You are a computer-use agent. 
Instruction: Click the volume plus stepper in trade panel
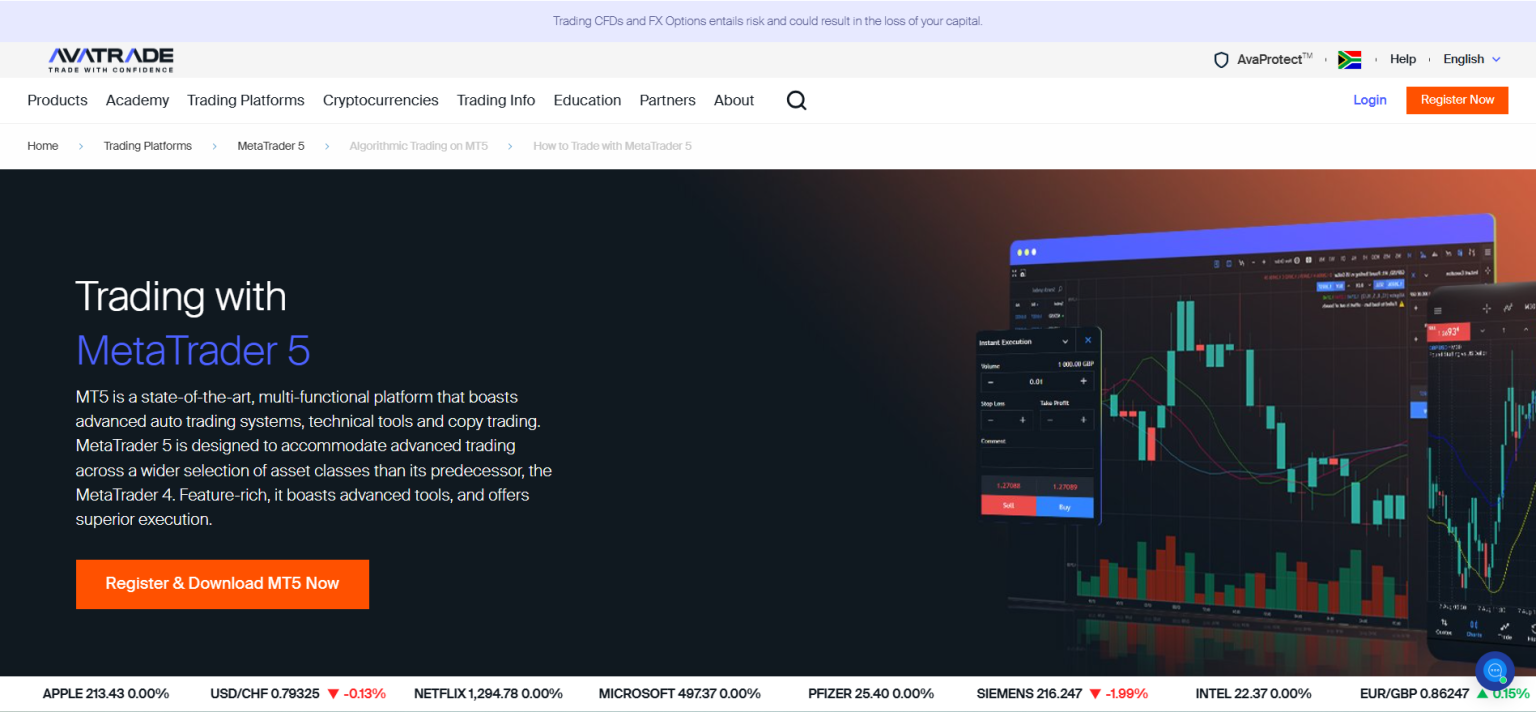click(x=1083, y=382)
